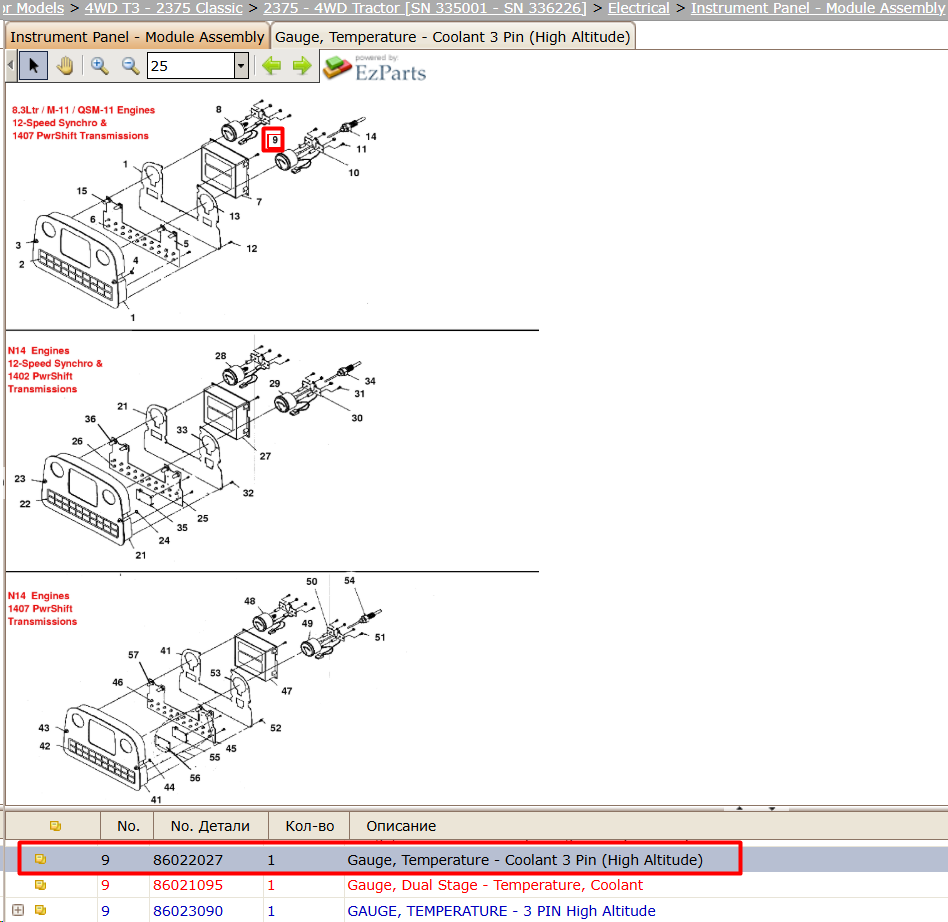Open note icon for part 86023090
Screen dimensions: 948x922
coord(41,911)
